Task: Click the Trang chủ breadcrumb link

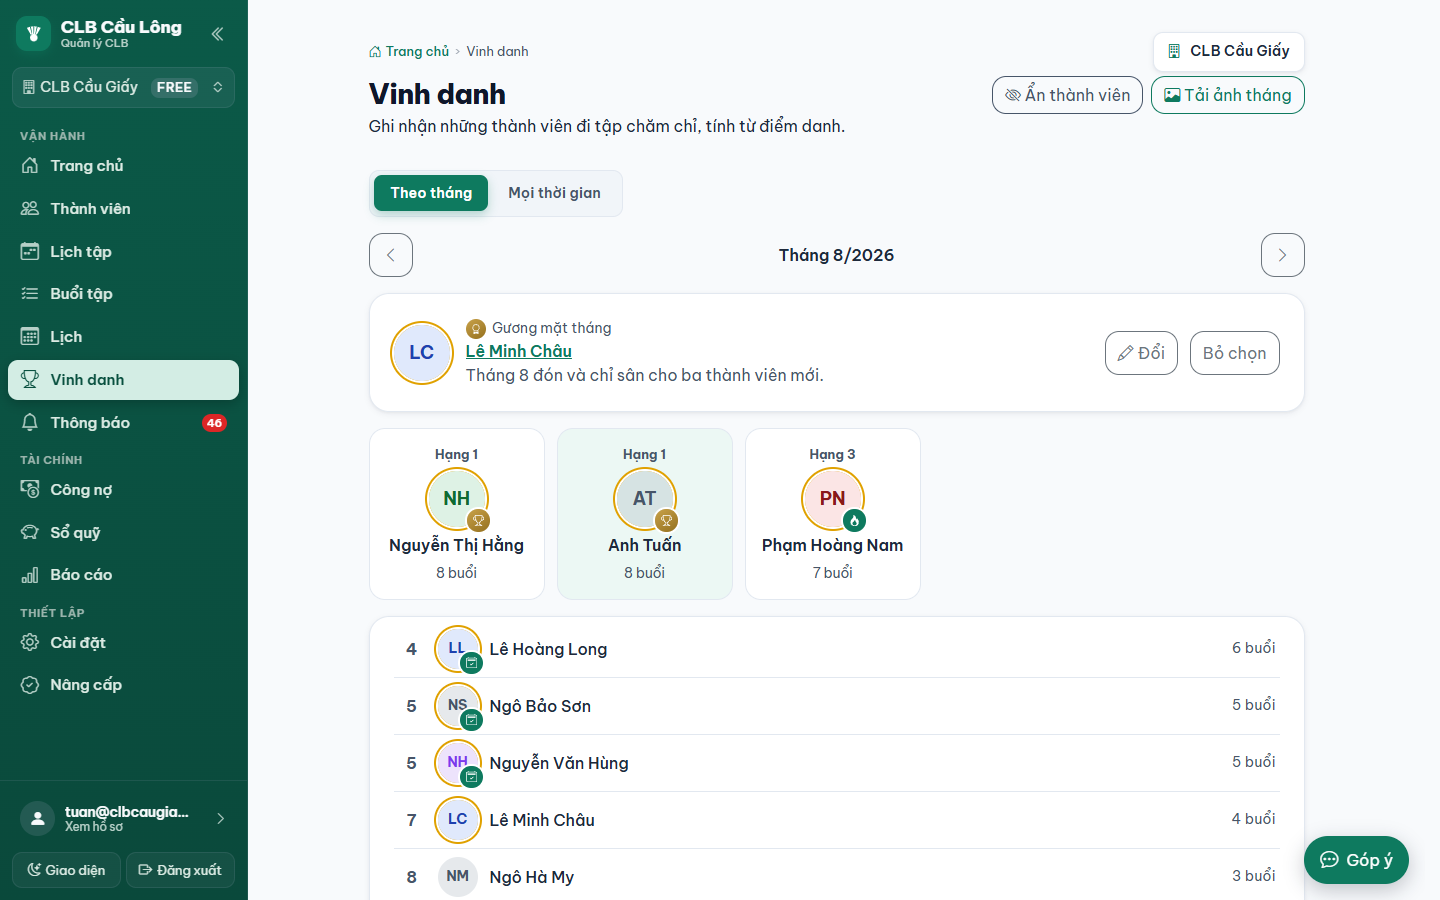Action: click(x=409, y=51)
